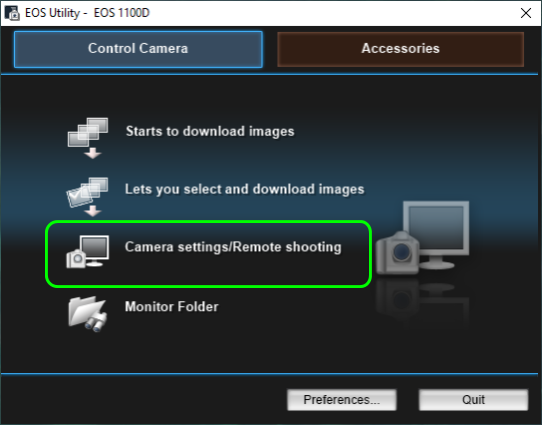542x425 pixels.
Task: Choose 'Lets you select and download images'
Action: [x=244, y=189]
